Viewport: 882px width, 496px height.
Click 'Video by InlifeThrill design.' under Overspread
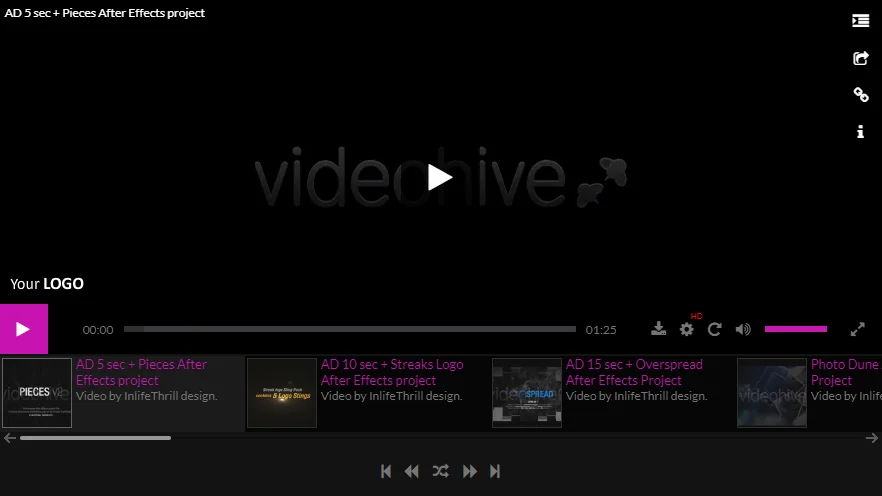[636, 396]
